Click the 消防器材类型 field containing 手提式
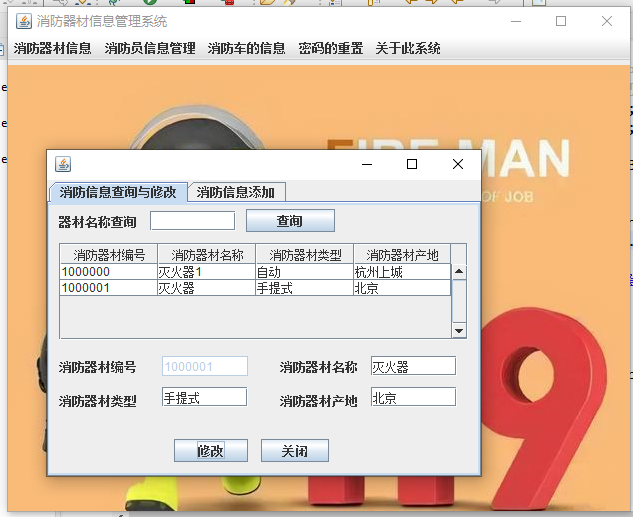Viewport: 633px width, 517px height. 205,397
